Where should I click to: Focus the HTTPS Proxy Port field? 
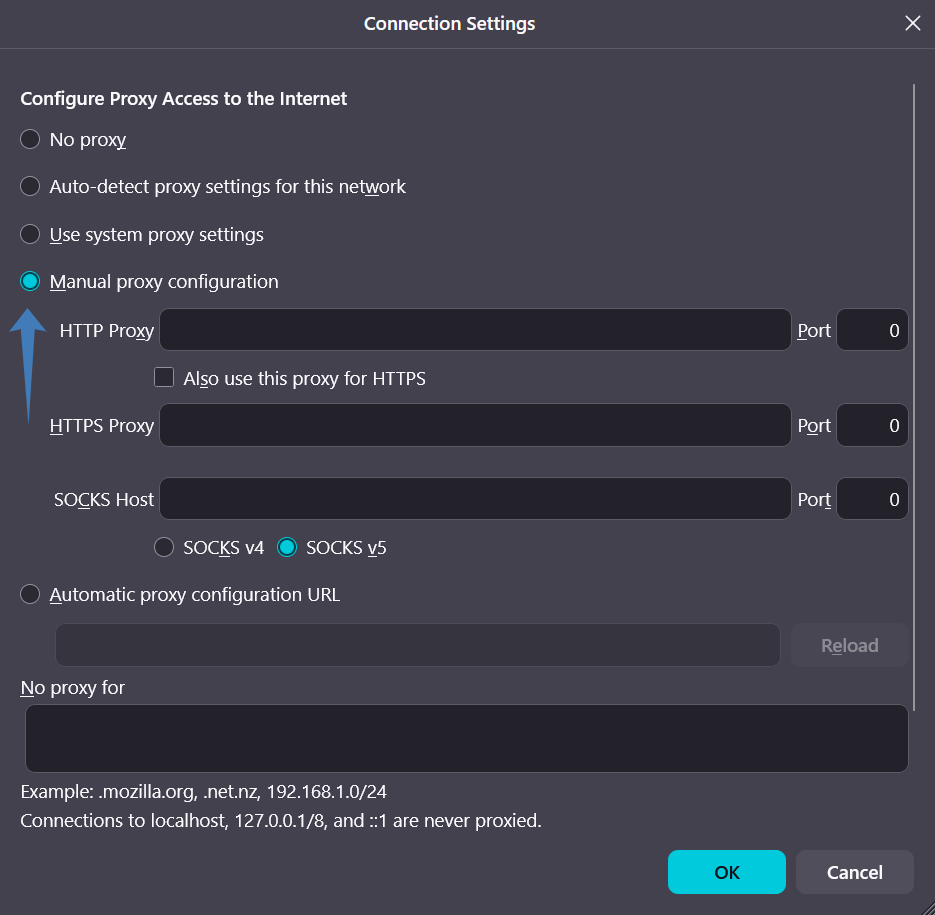click(x=871, y=425)
